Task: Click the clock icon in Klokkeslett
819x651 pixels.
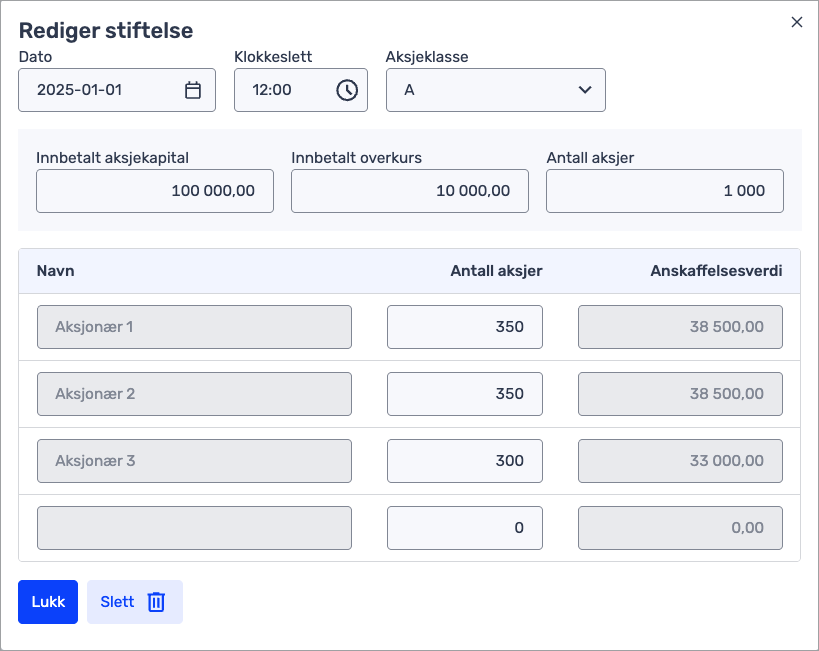Action: click(x=346, y=90)
